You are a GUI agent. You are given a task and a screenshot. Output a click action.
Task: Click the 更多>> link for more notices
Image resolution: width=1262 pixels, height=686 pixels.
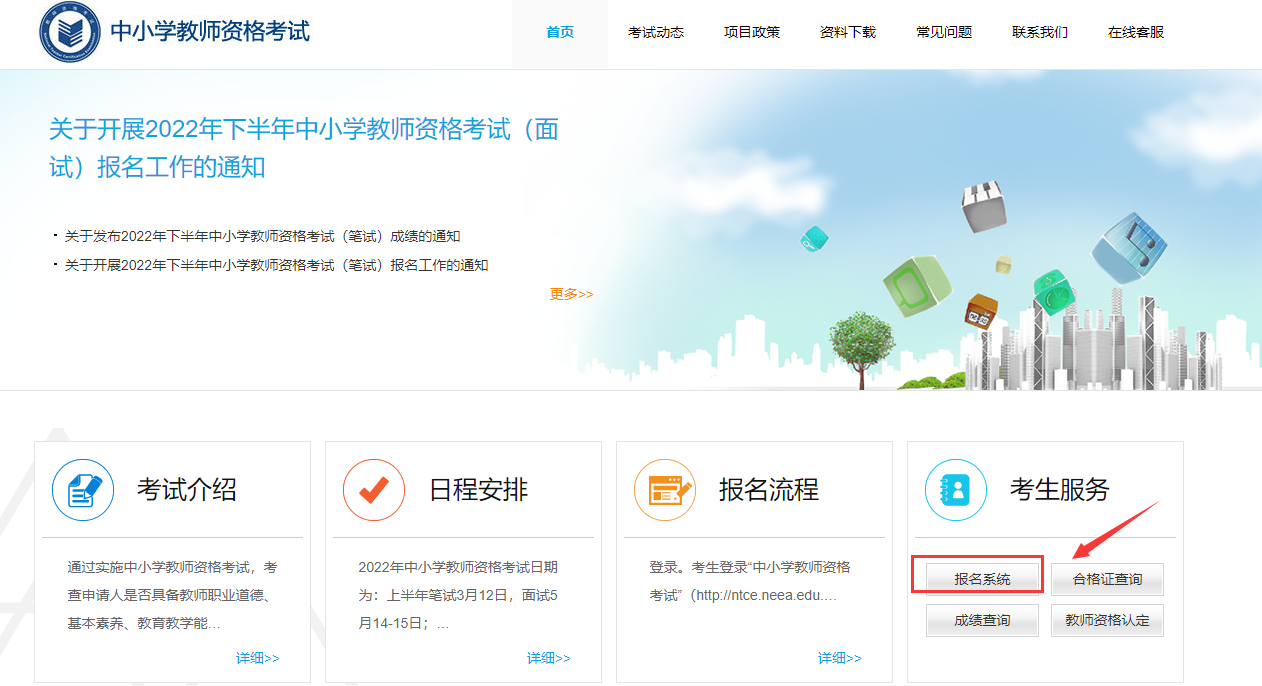click(x=571, y=293)
